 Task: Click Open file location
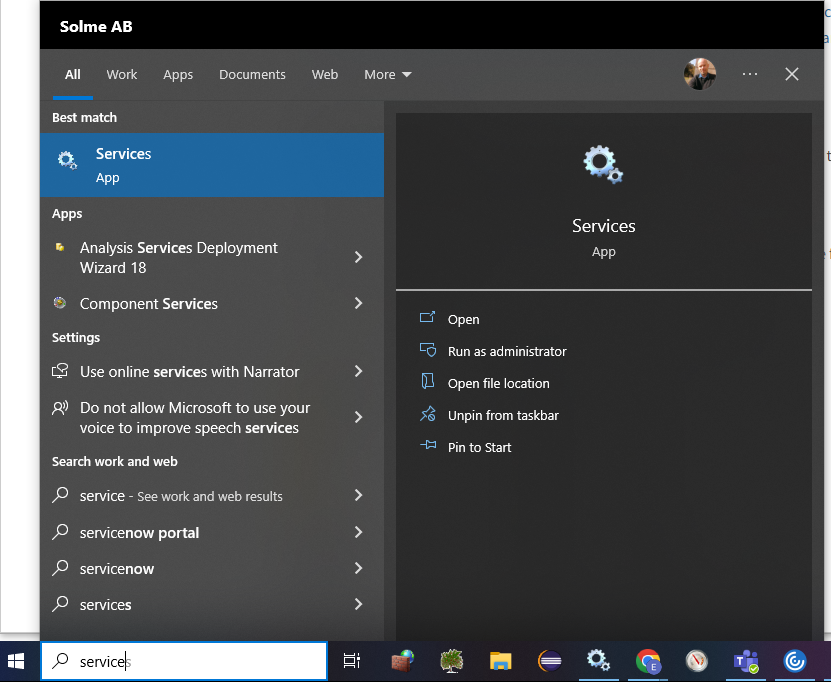(x=498, y=383)
